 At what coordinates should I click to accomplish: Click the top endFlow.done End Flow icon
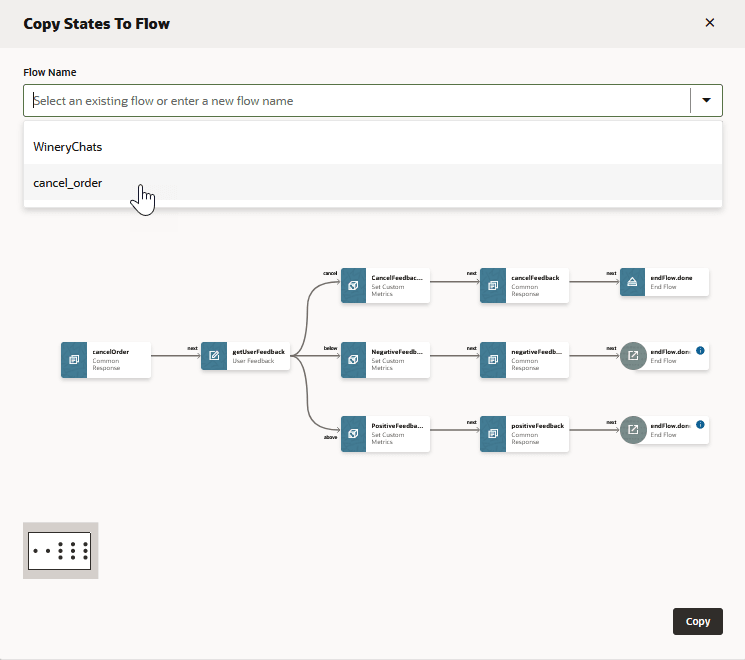coord(633,284)
